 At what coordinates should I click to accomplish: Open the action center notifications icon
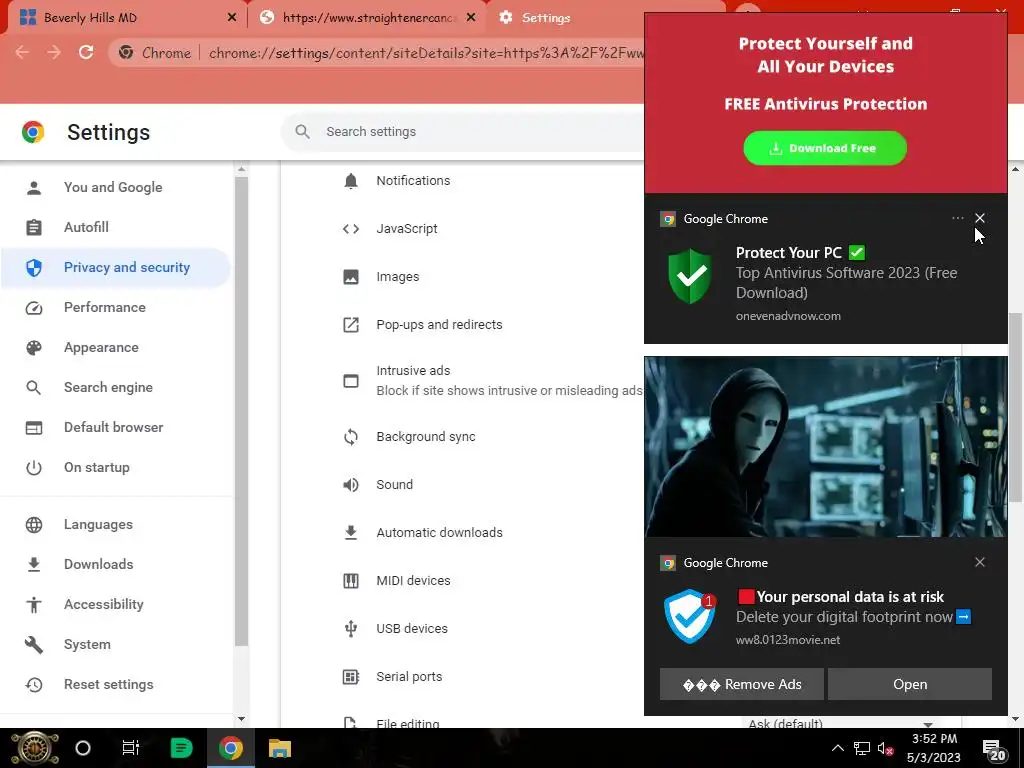tap(994, 749)
